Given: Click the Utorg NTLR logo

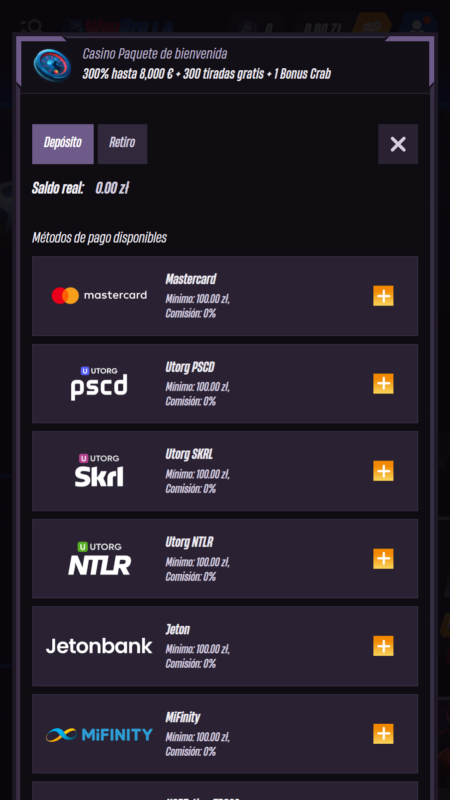Looking at the screenshot, I should click(99, 558).
